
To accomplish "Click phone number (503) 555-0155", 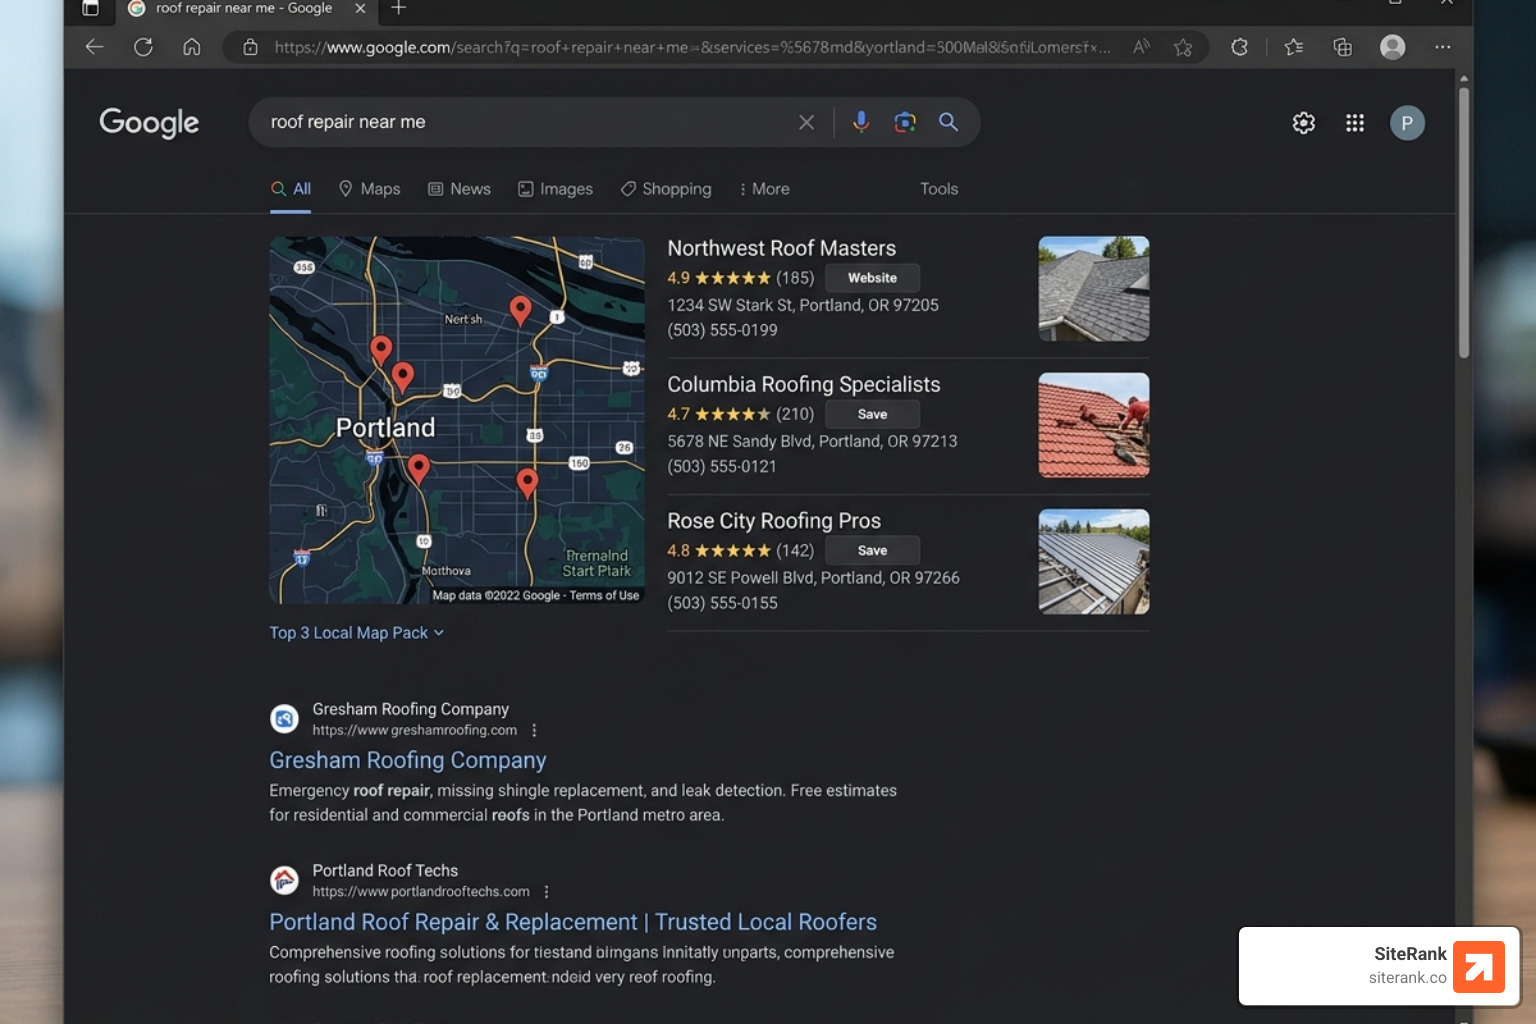I will [x=722, y=603].
